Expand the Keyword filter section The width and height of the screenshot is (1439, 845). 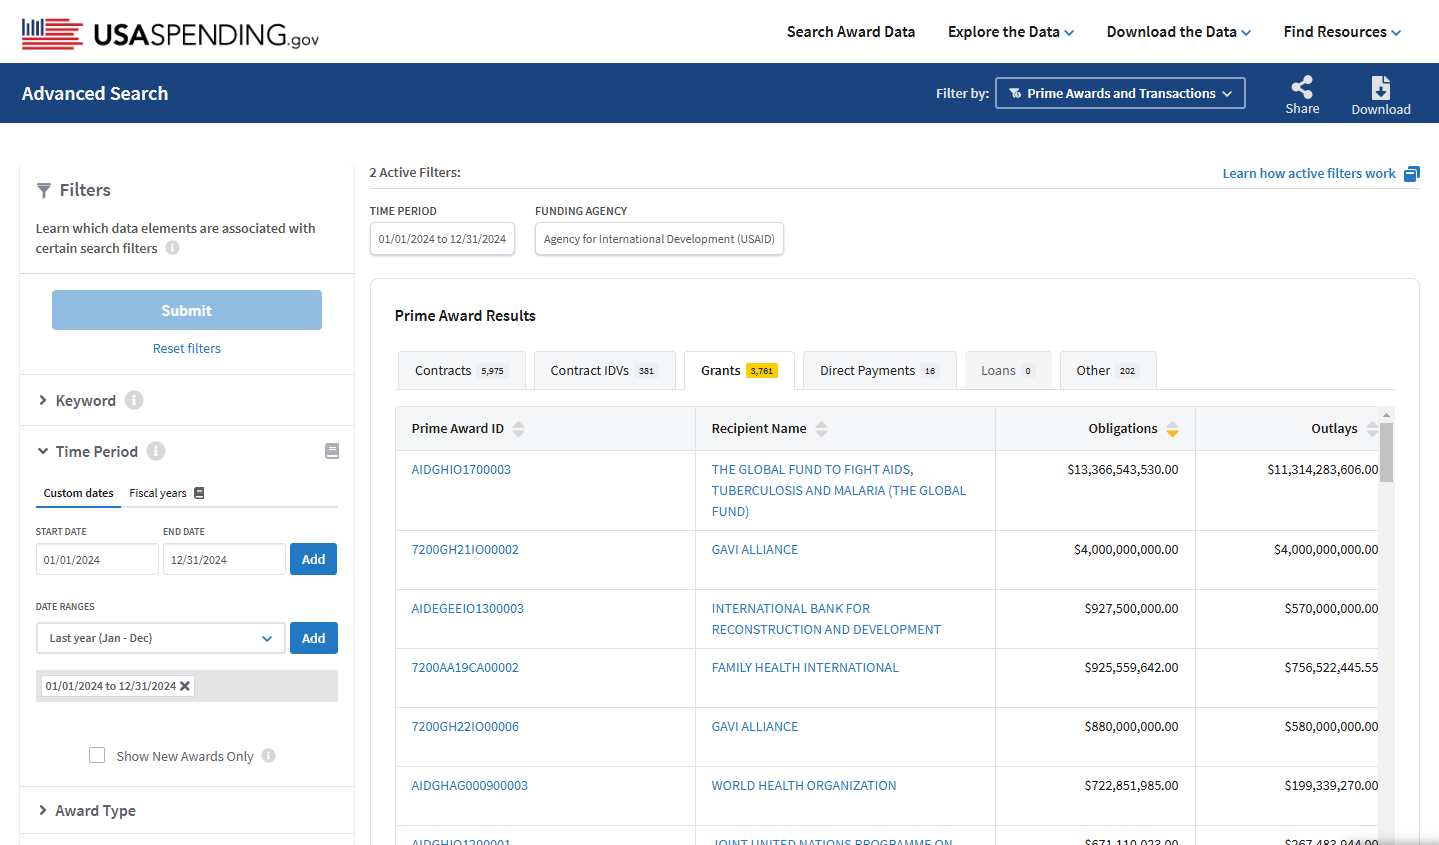pos(85,400)
